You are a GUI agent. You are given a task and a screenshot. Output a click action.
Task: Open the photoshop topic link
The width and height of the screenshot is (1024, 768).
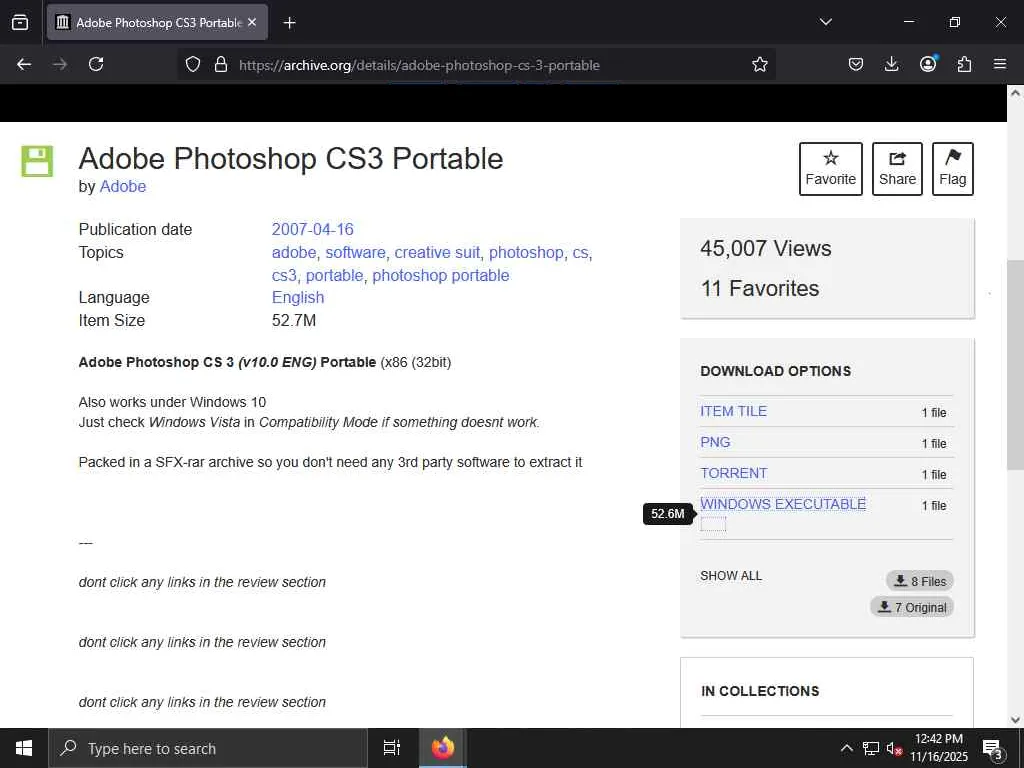coord(526,253)
